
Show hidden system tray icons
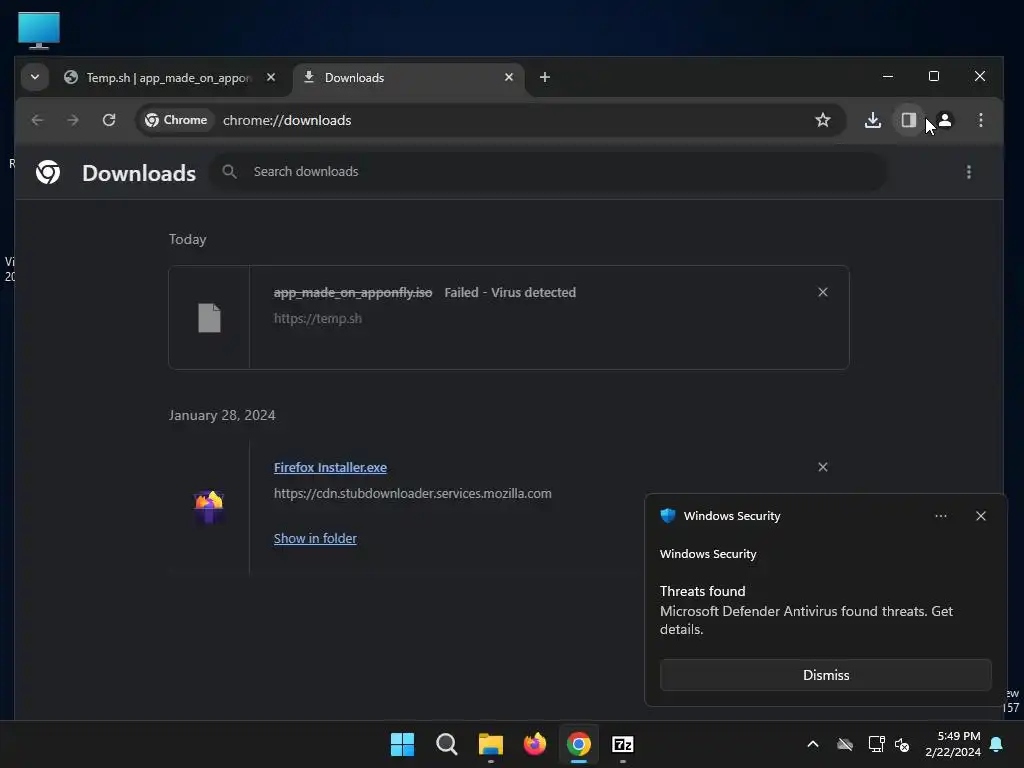pyautogui.click(x=813, y=744)
